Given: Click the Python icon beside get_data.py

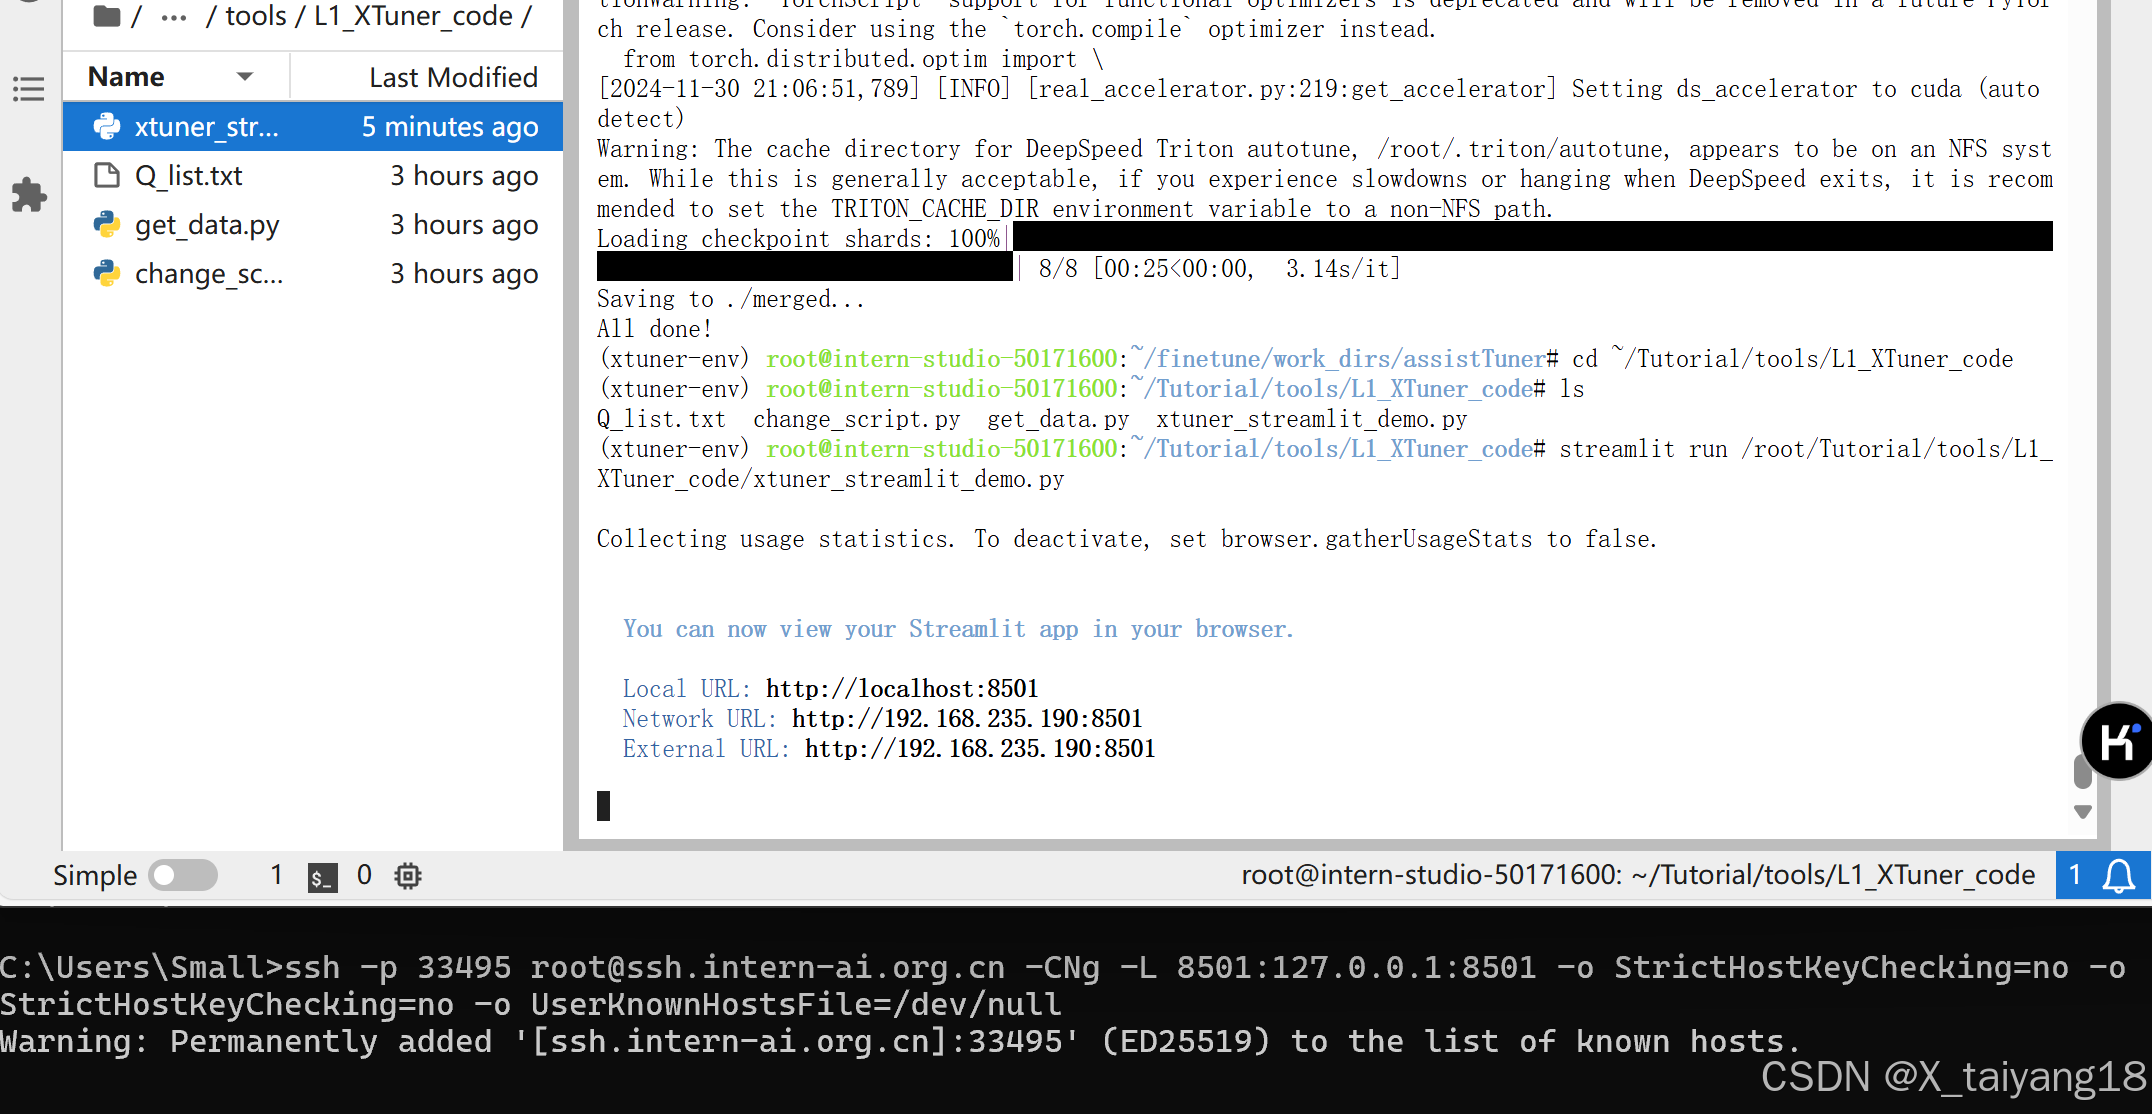Looking at the screenshot, I should point(107,224).
